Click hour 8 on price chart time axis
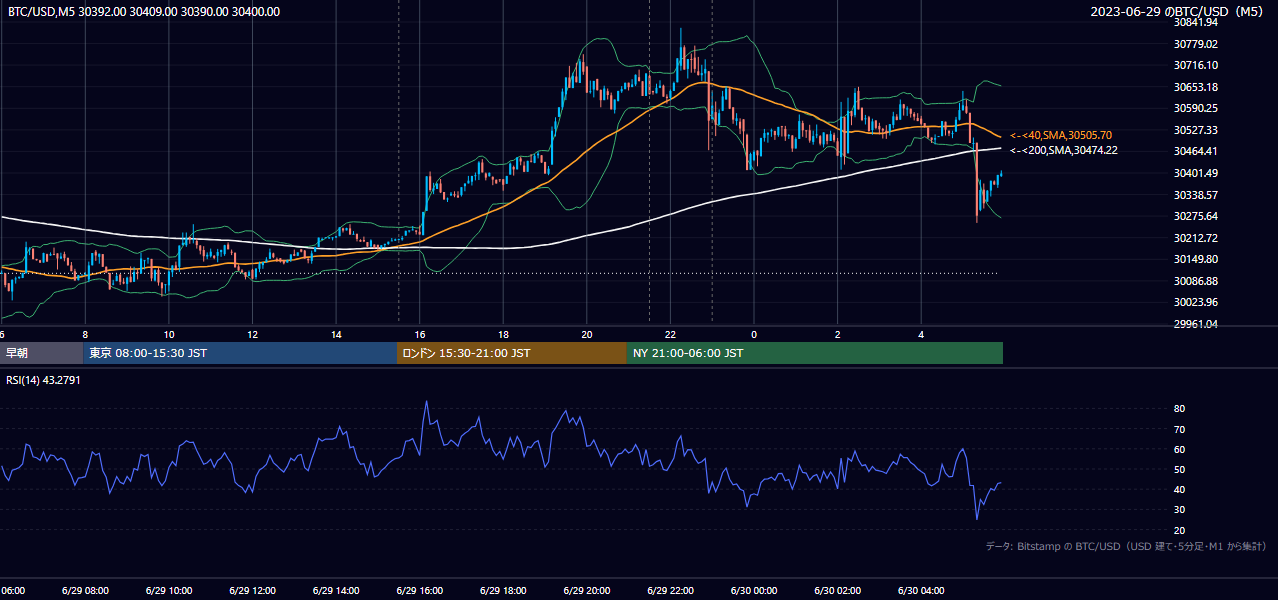Image resolution: width=1278 pixels, height=600 pixels. (85, 335)
